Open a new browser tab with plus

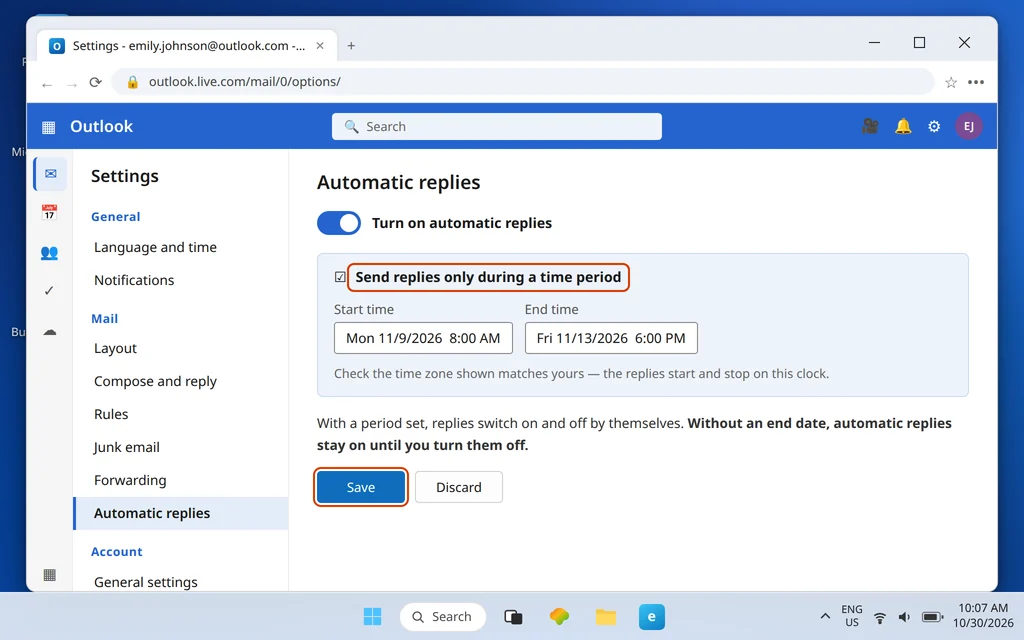point(351,46)
